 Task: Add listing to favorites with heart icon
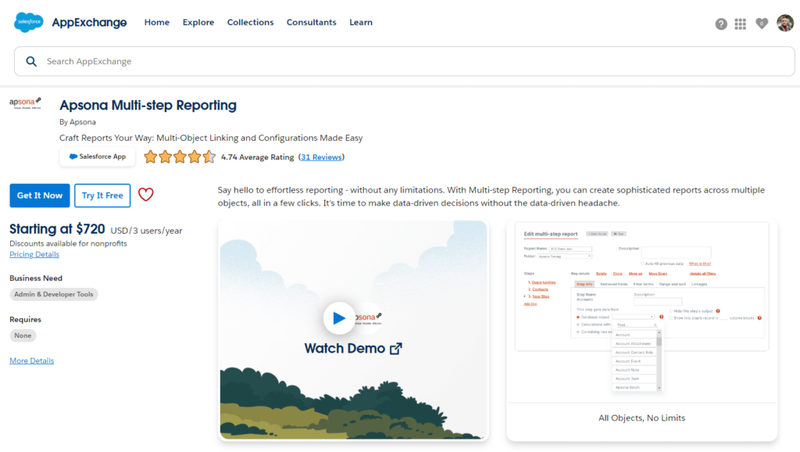point(146,194)
